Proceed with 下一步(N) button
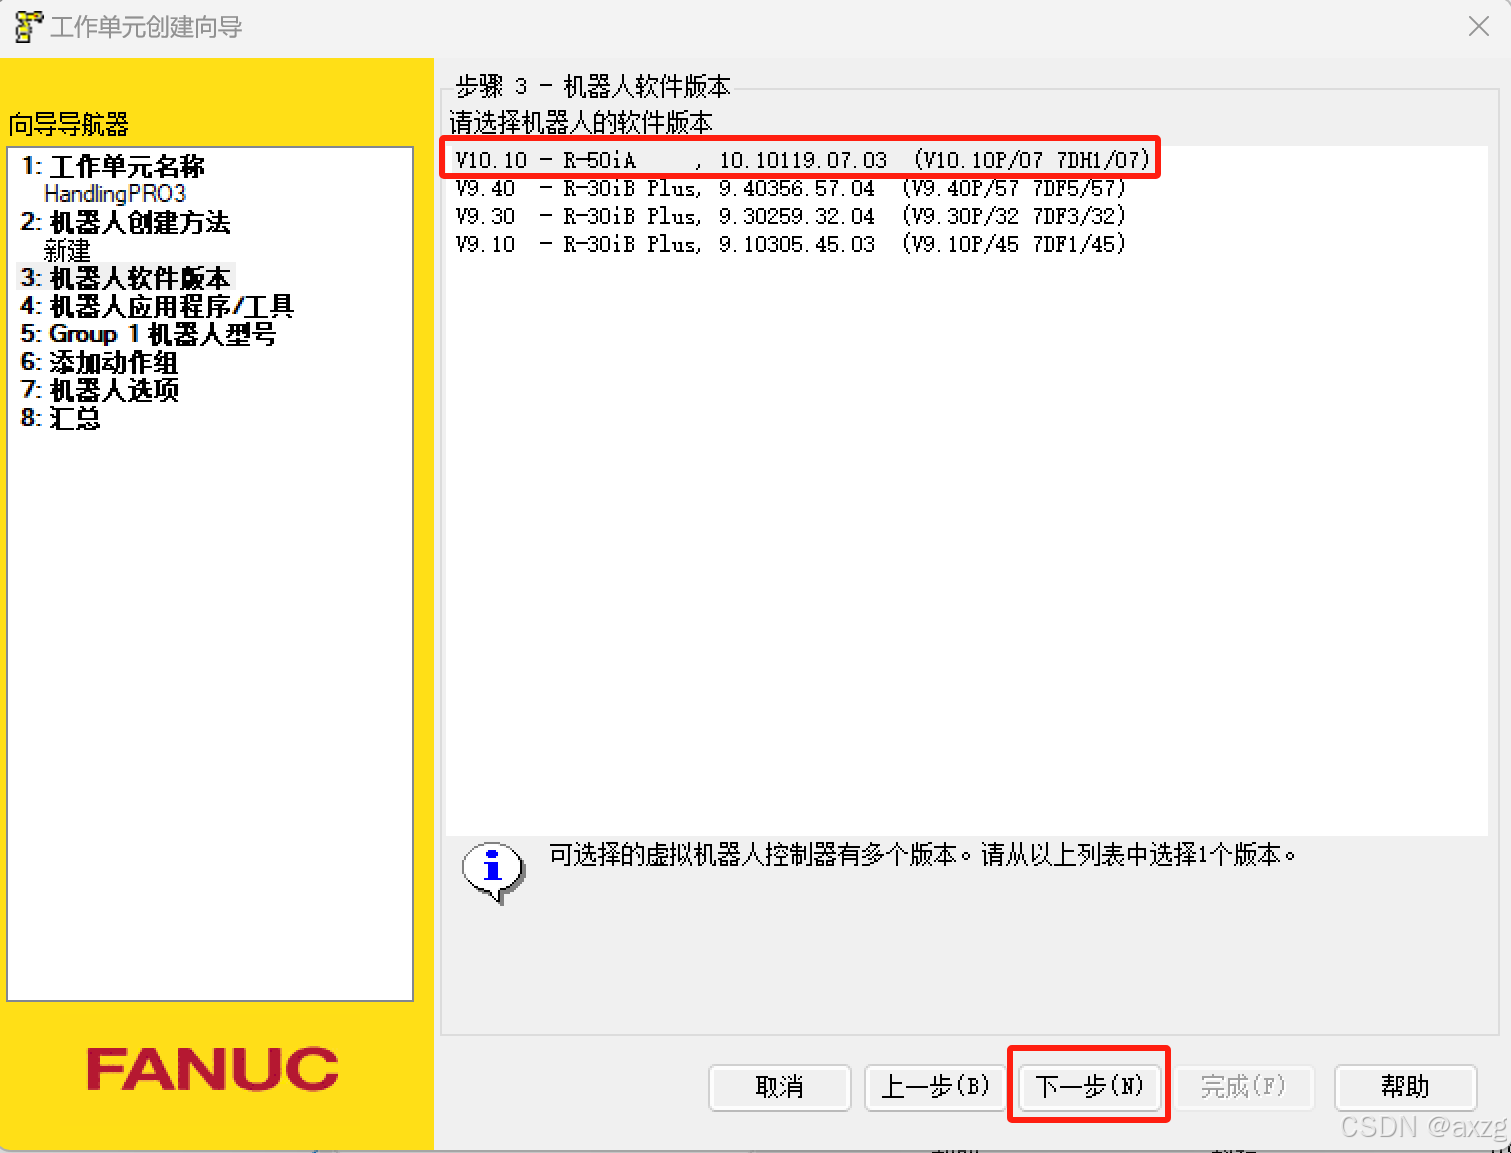1511x1153 pixels. (x=1089, y=1087)
